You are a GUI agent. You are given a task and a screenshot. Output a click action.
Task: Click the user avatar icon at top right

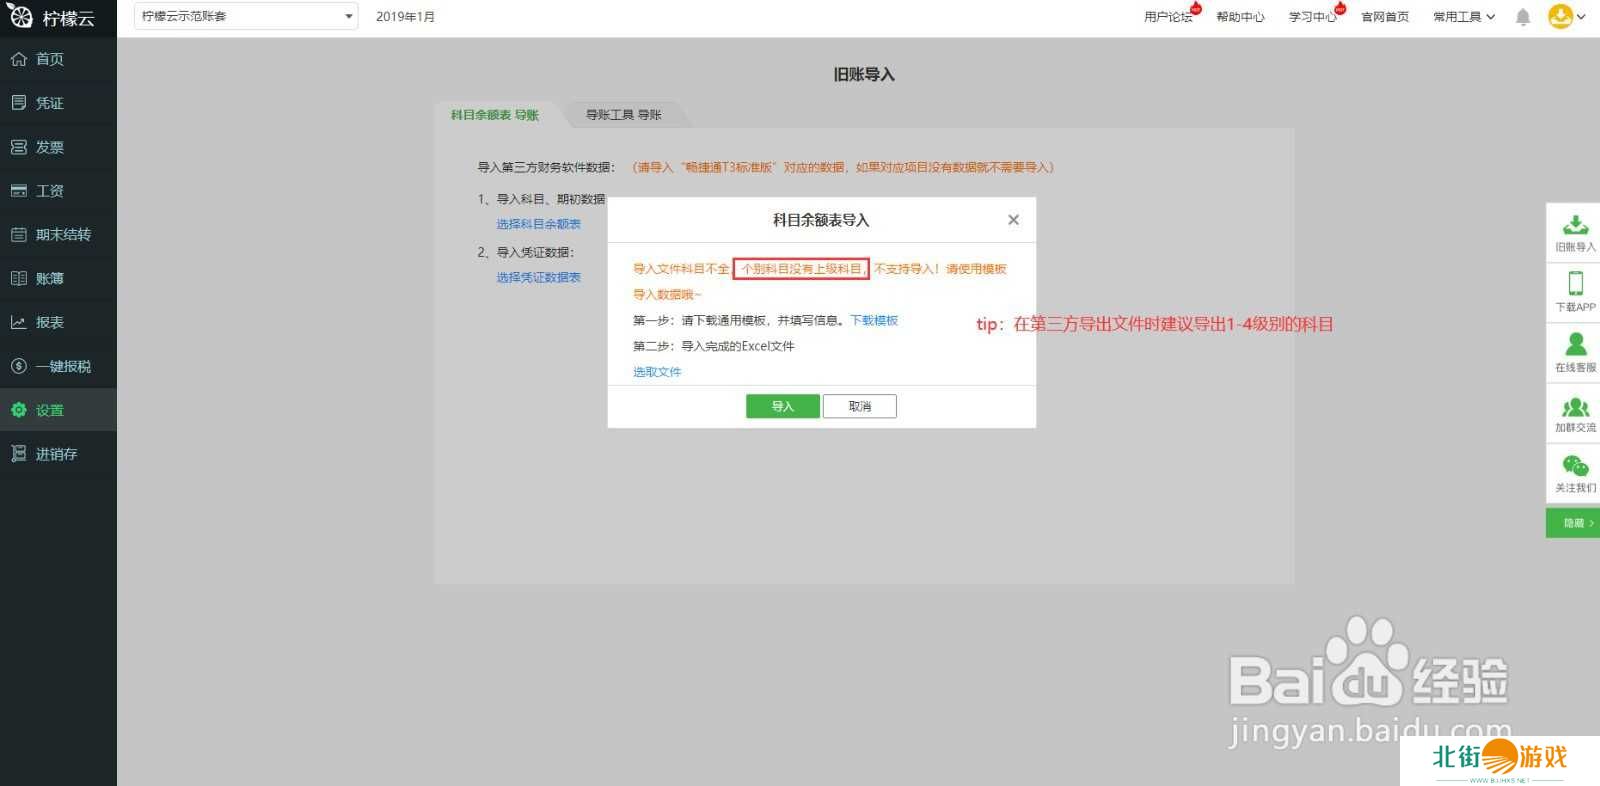[x=1559, y=16]
